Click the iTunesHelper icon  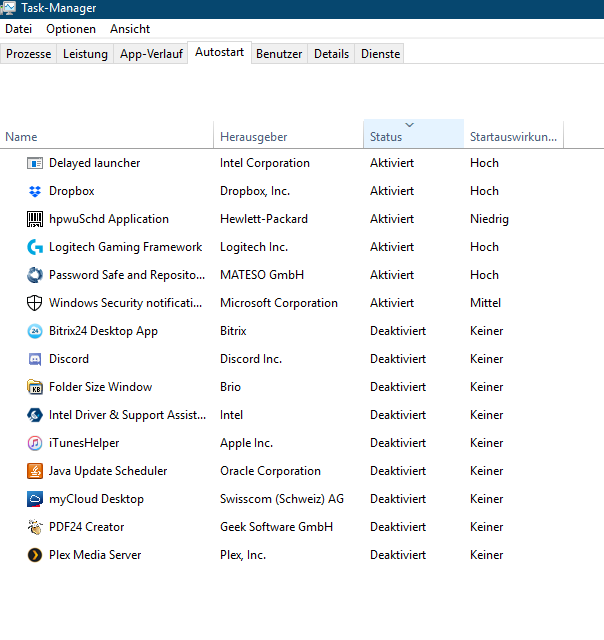point(35,443)
